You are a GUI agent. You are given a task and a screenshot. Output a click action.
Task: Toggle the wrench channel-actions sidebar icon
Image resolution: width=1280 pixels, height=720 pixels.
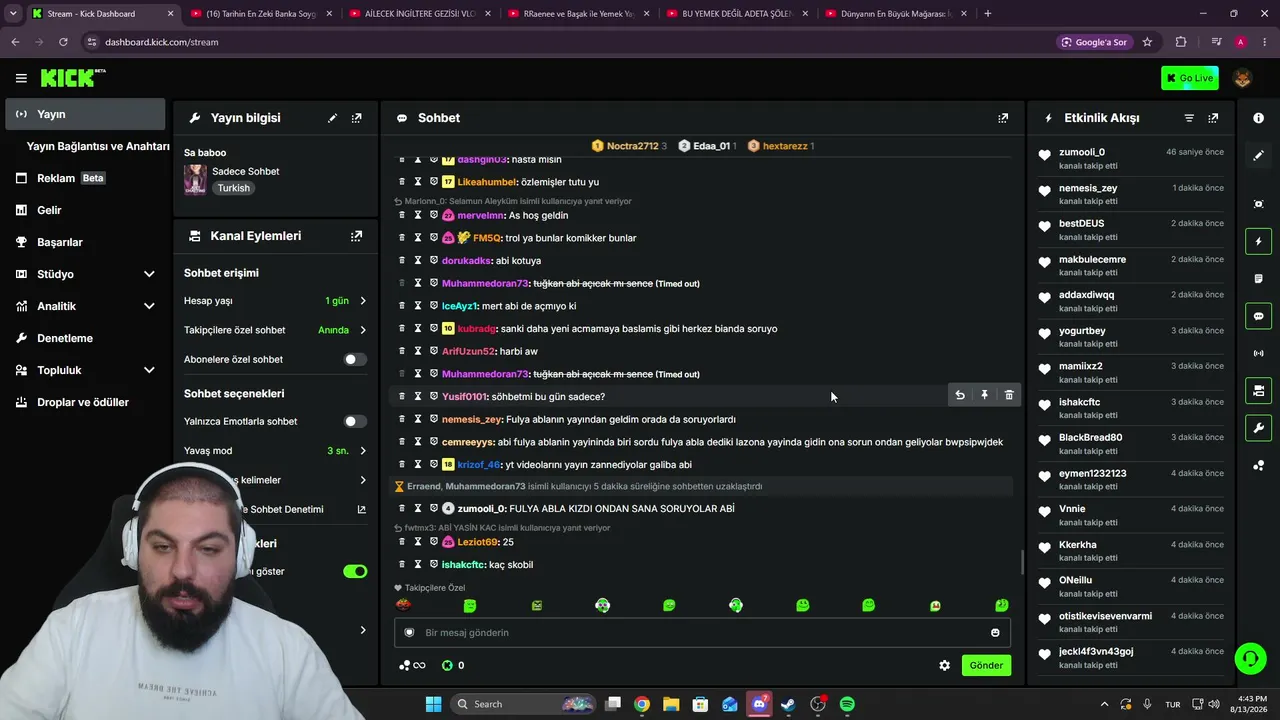click(x=1258, y=428)
